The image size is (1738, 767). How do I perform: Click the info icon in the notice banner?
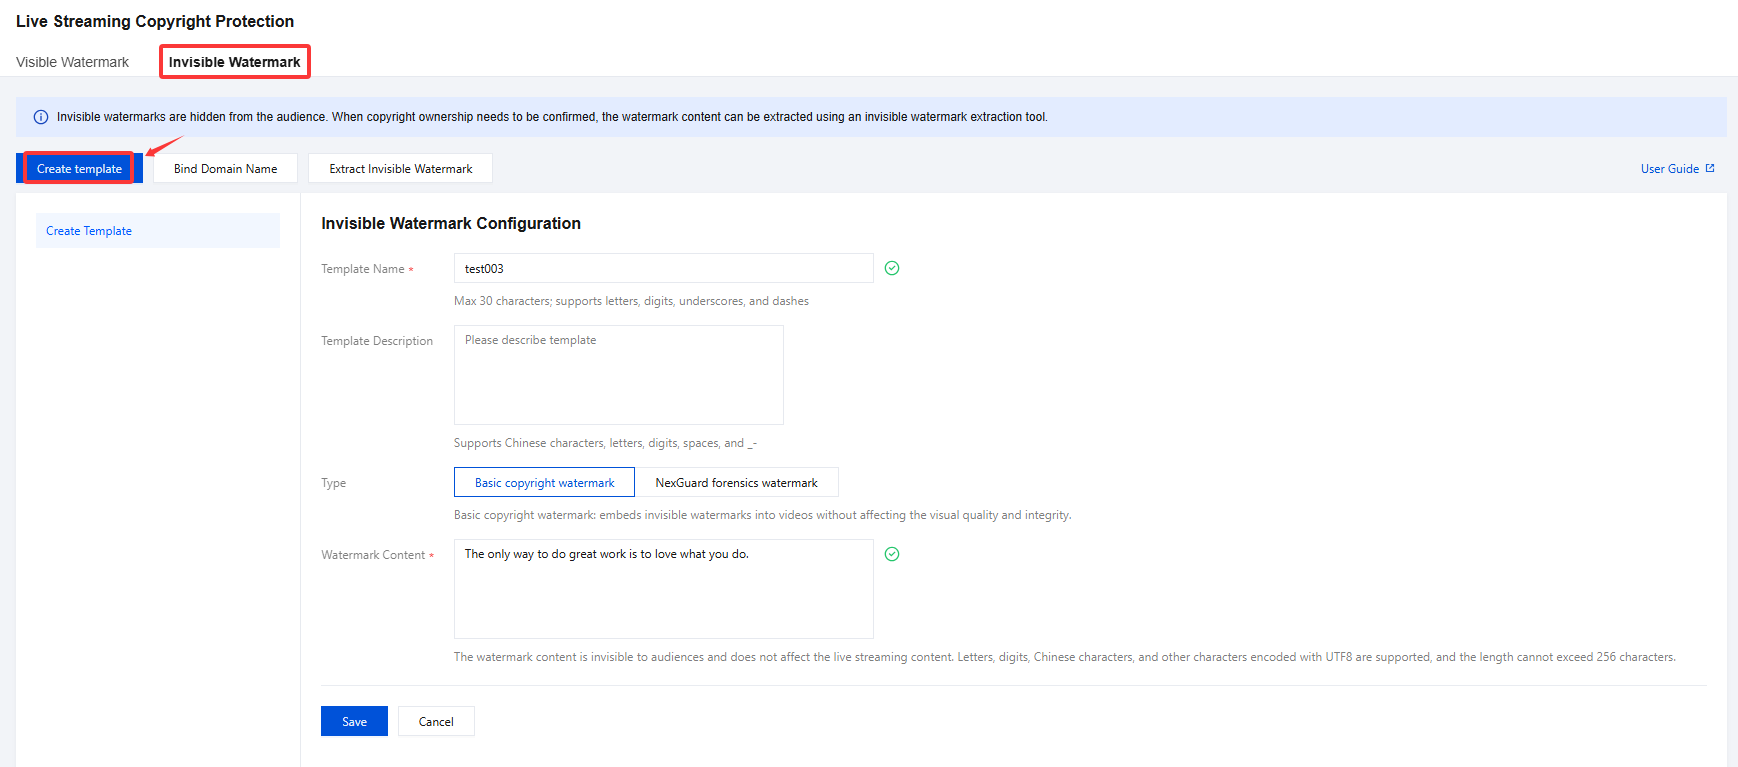coord(41,117)
